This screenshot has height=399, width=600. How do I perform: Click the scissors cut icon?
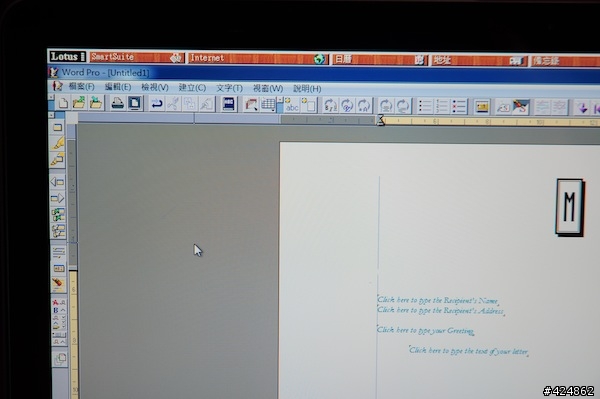[173, 104]
